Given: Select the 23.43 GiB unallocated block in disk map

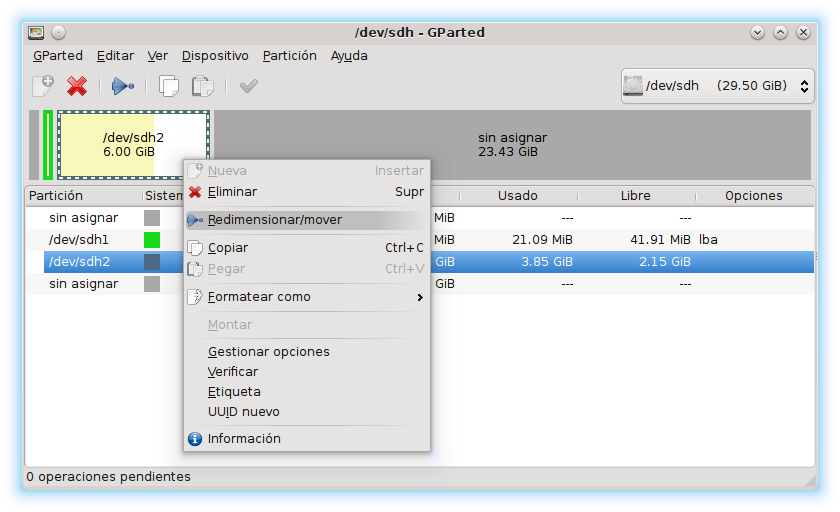Looking at the screenshot, I should coord(512,145).
